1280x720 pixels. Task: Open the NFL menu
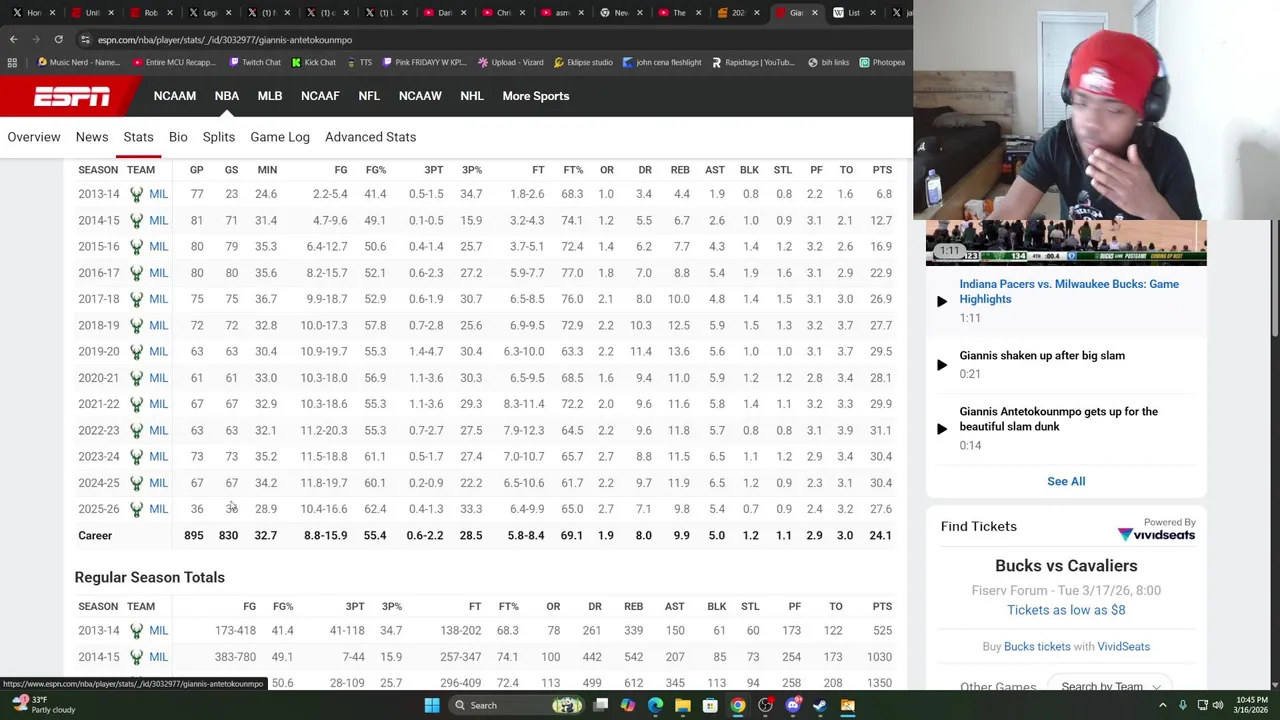[368, 96]
